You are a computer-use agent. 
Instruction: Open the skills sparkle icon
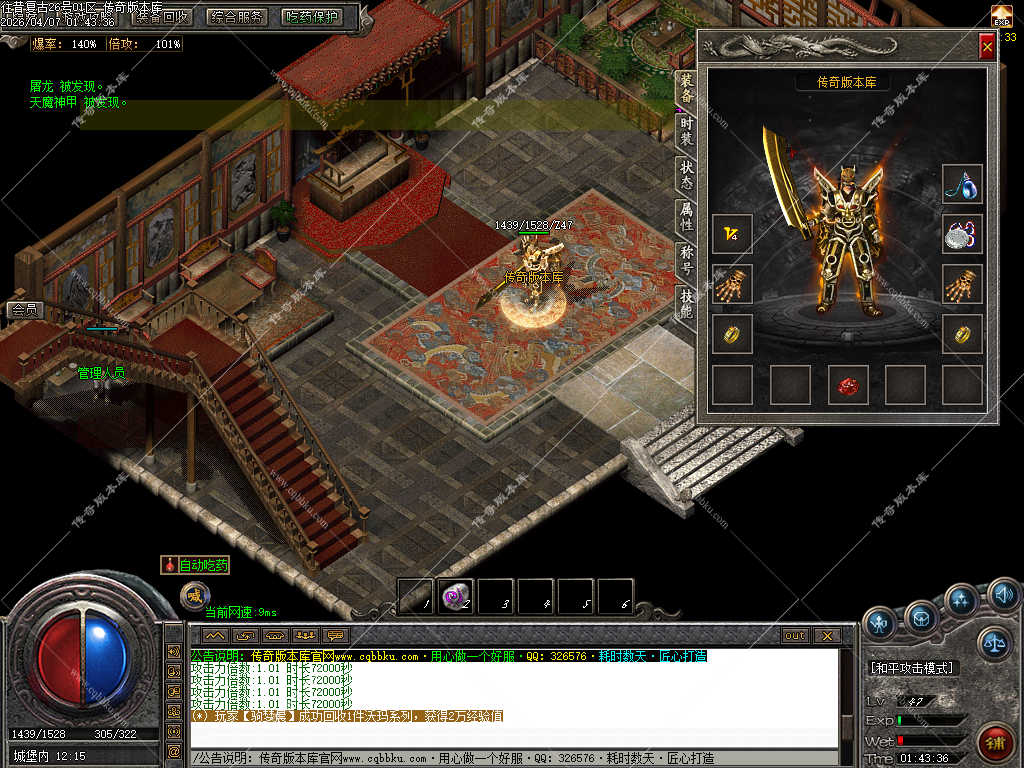tap(961, 600)
